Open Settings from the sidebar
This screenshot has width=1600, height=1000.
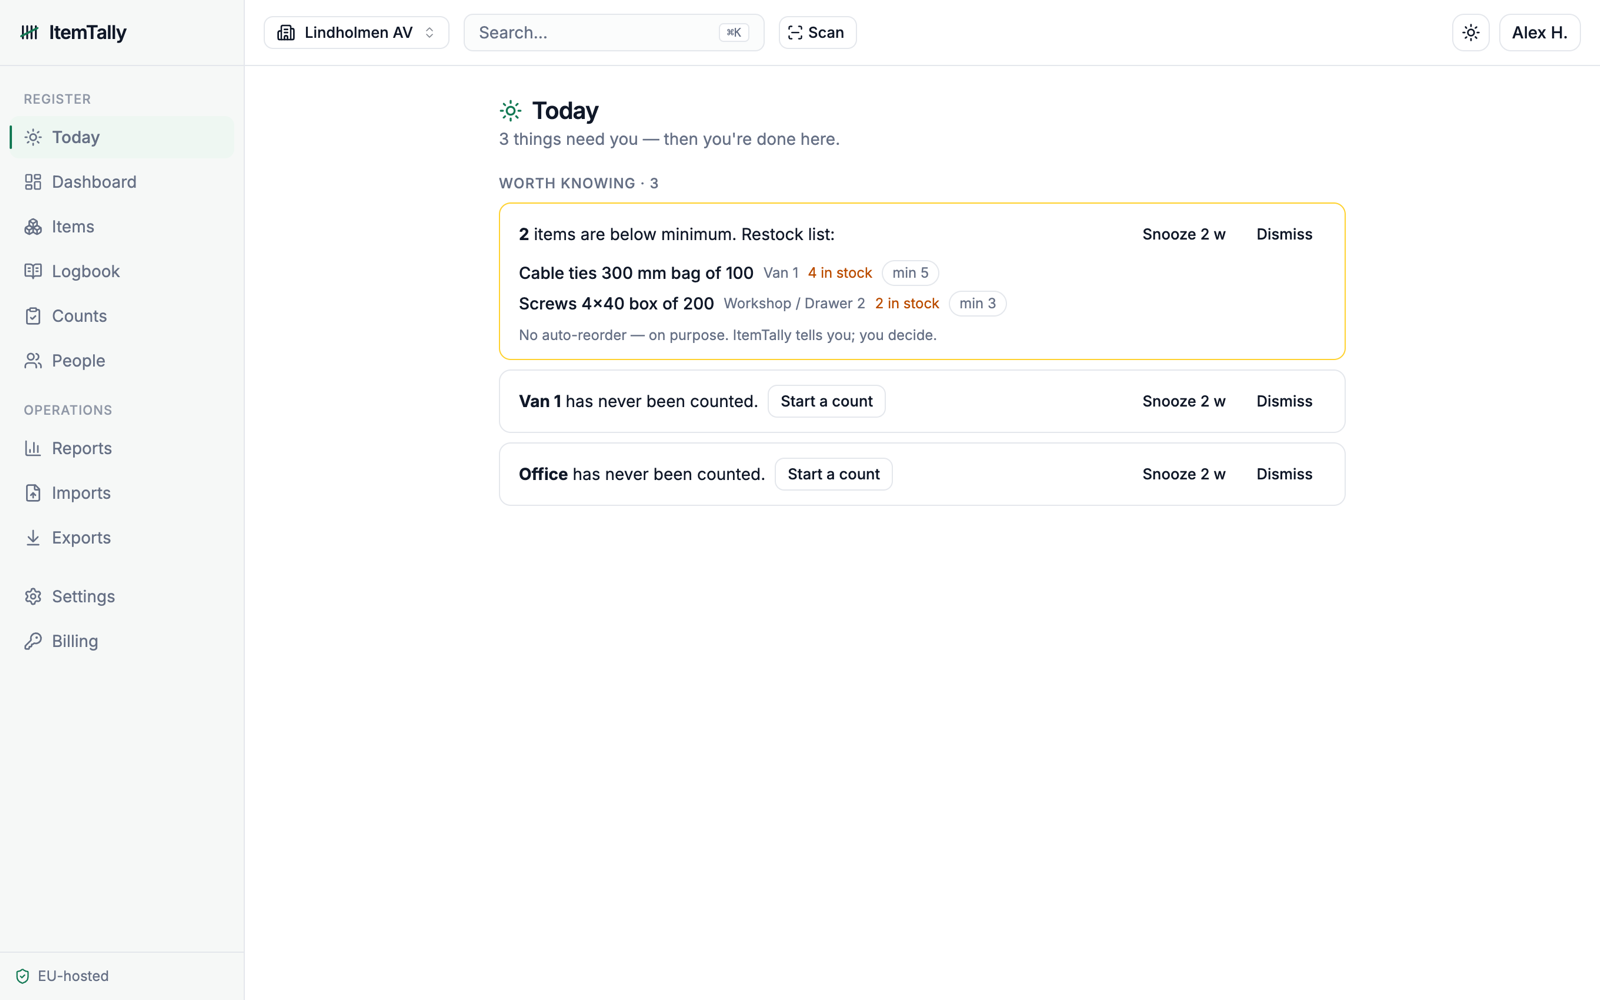(122, 597)
